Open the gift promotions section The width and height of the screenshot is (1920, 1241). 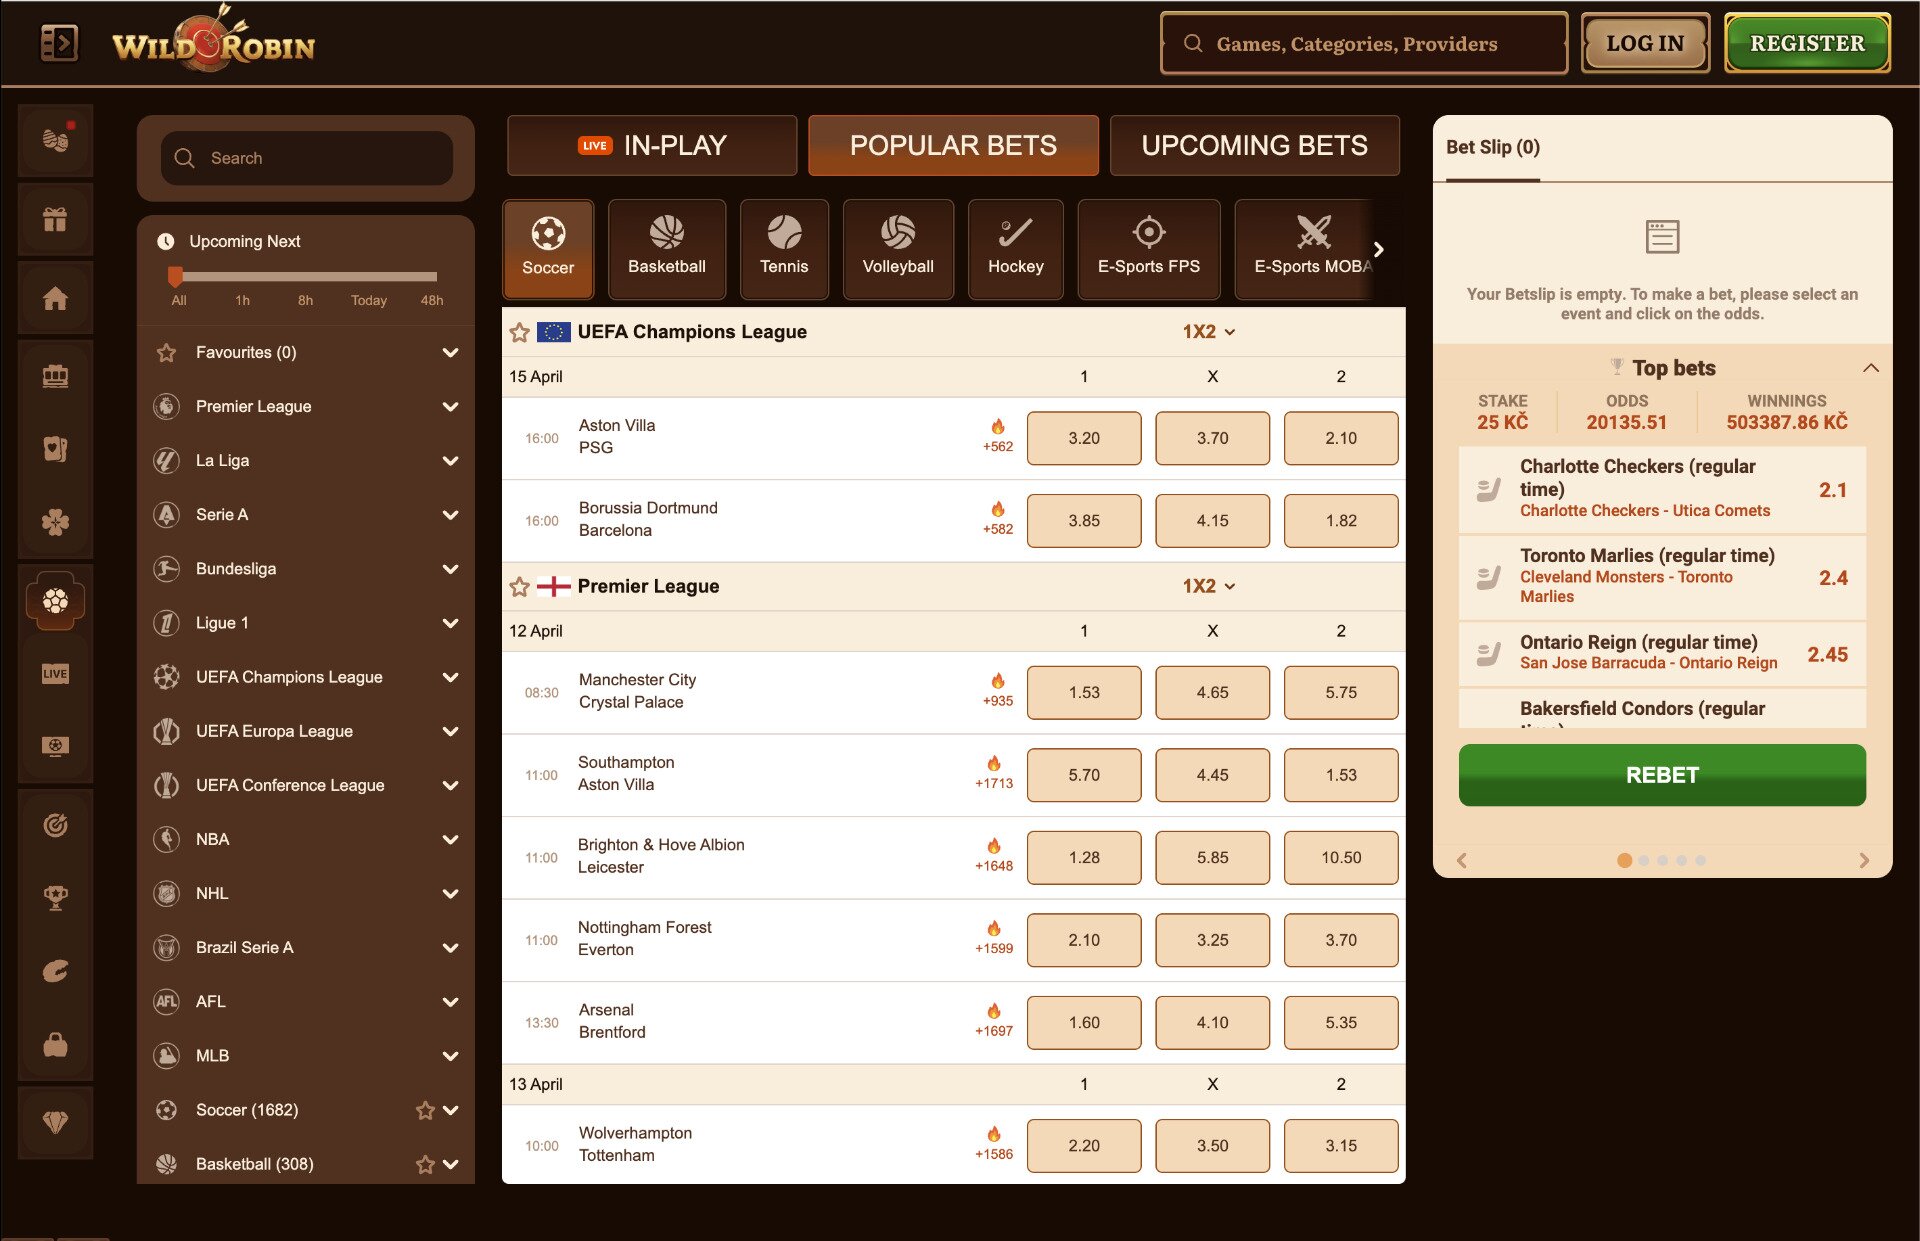click(x=55, y=218)
